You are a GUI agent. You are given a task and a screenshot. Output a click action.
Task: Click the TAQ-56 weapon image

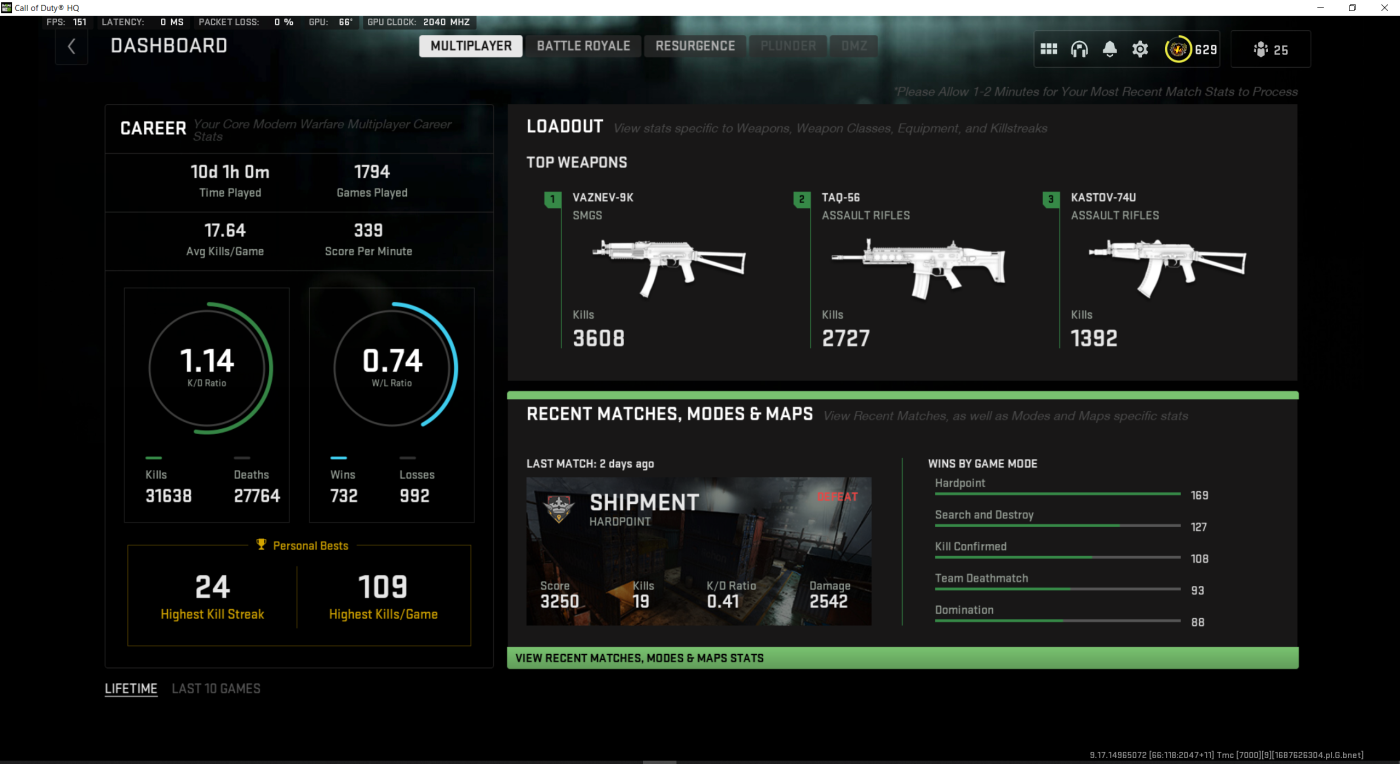point(918,268)
